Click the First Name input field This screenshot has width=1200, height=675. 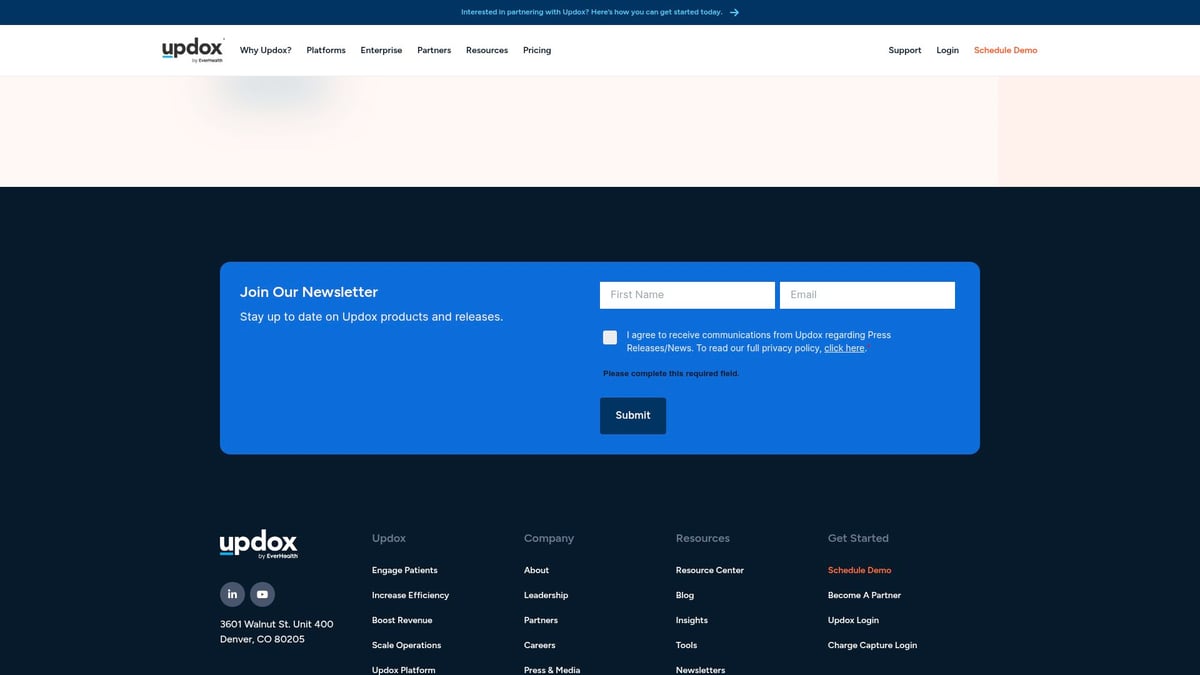click(x=687, y=294)
